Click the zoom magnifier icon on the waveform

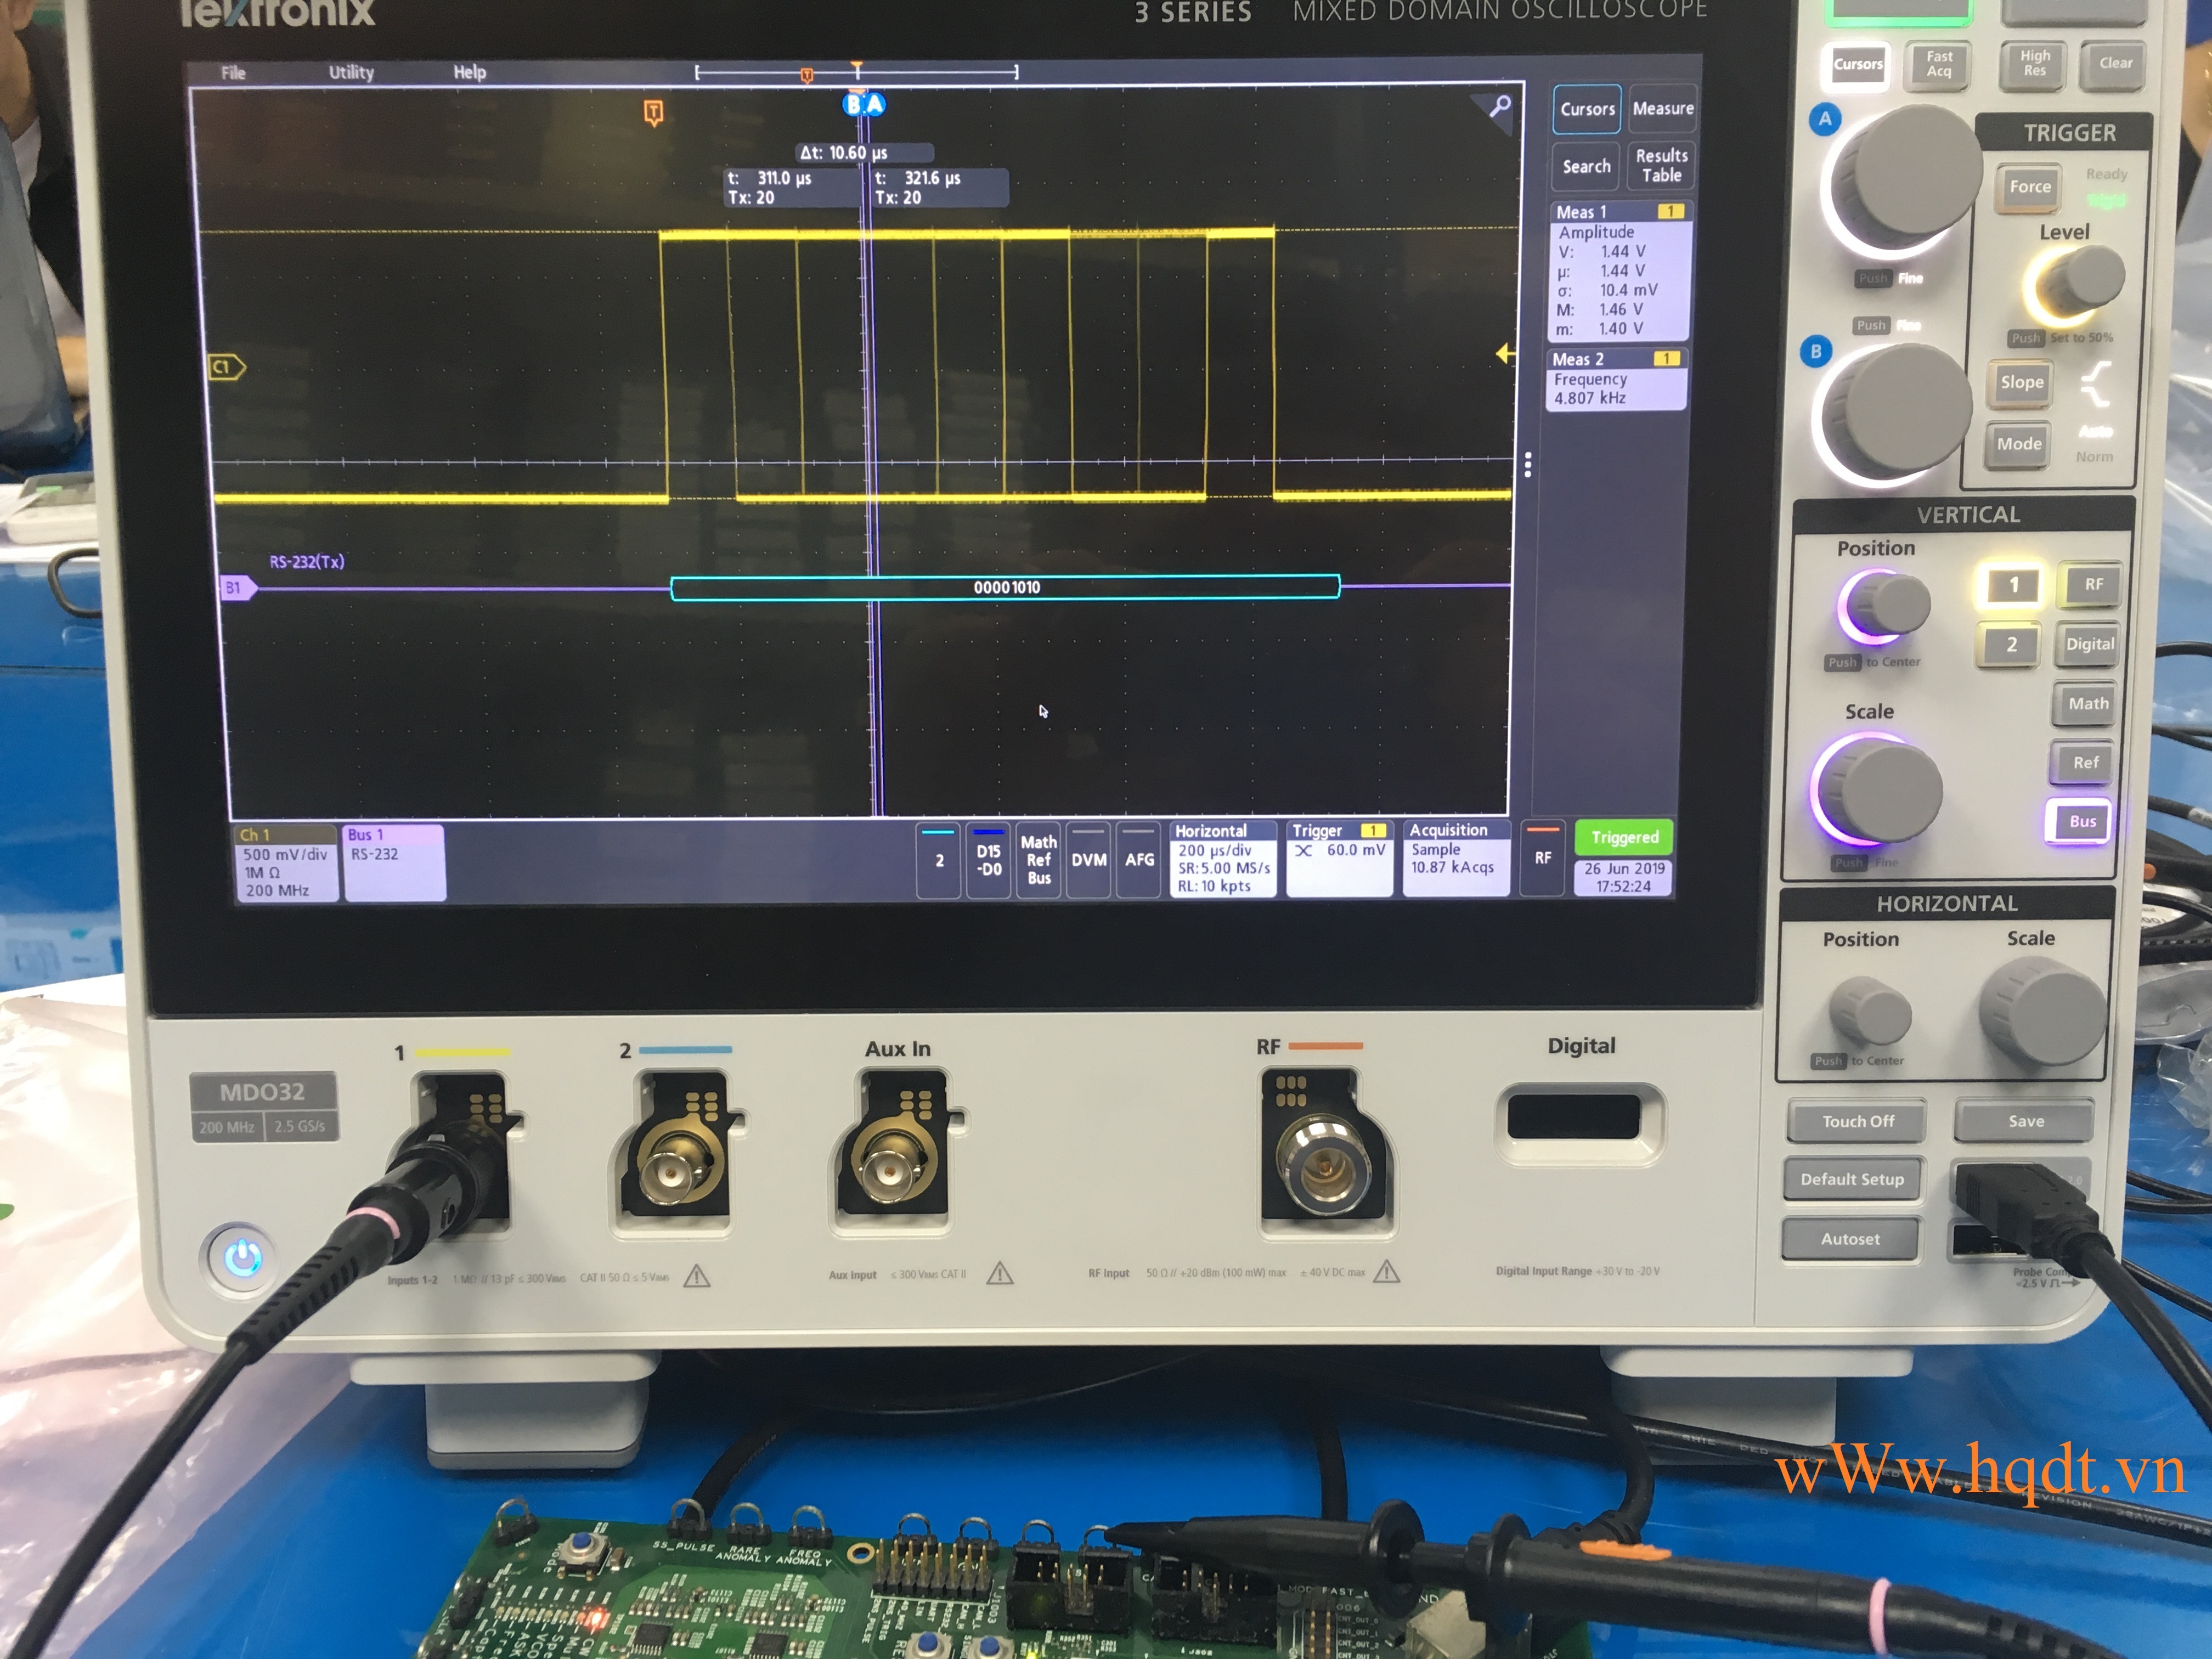pos(1499,106)
